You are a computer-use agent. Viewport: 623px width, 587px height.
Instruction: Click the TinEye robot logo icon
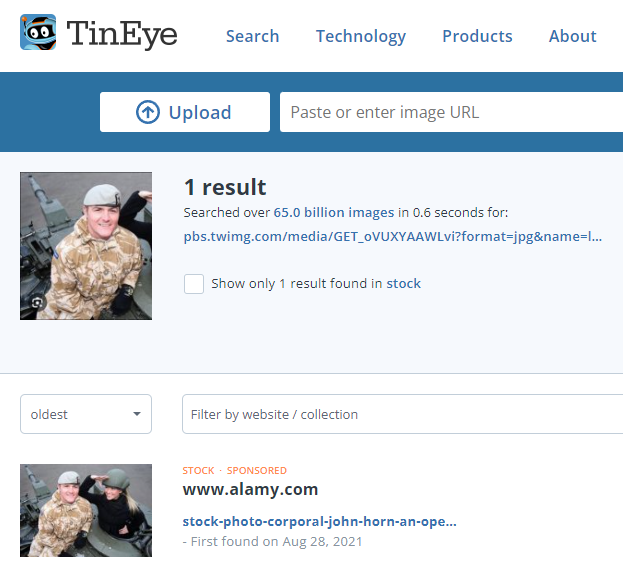[x=38, y=32]
